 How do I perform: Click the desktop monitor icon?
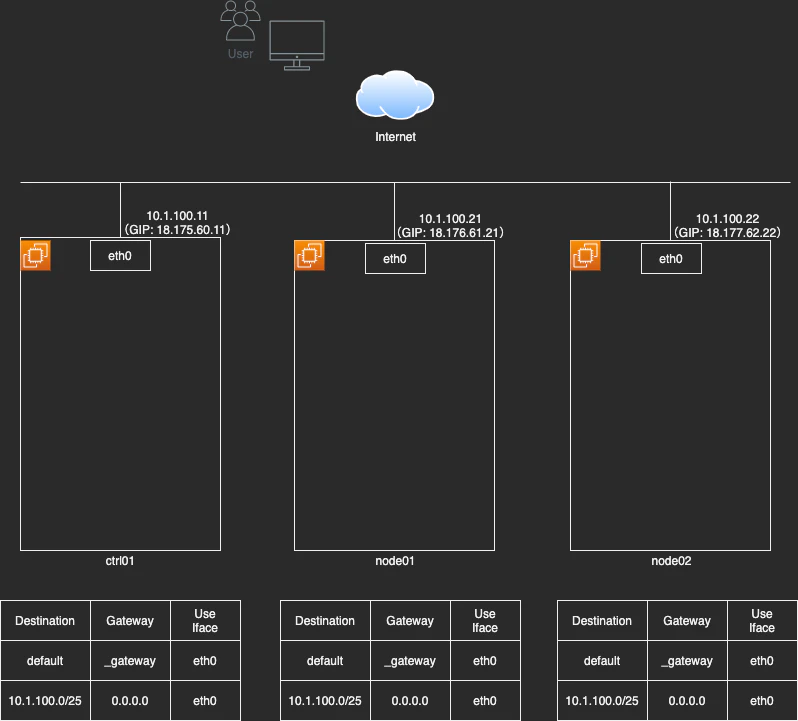coord(297,45)
